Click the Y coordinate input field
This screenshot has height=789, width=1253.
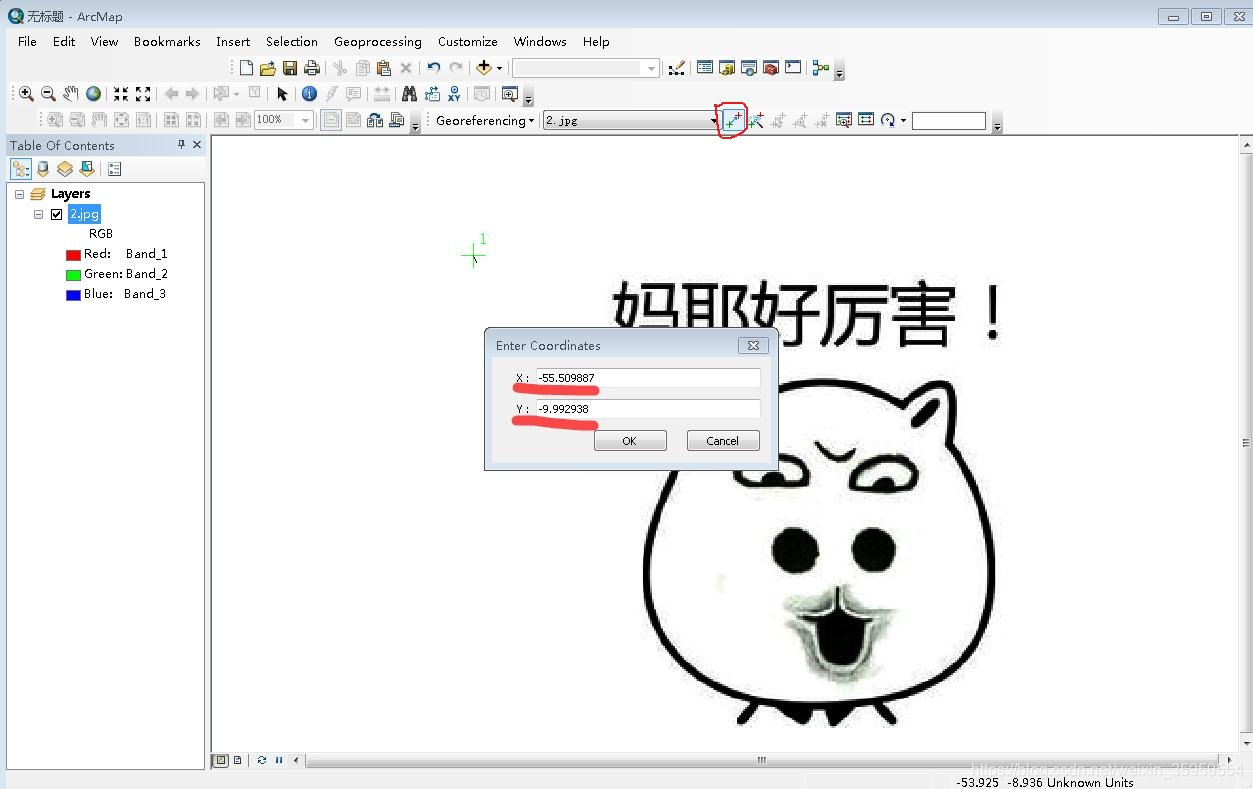(648, 409)
